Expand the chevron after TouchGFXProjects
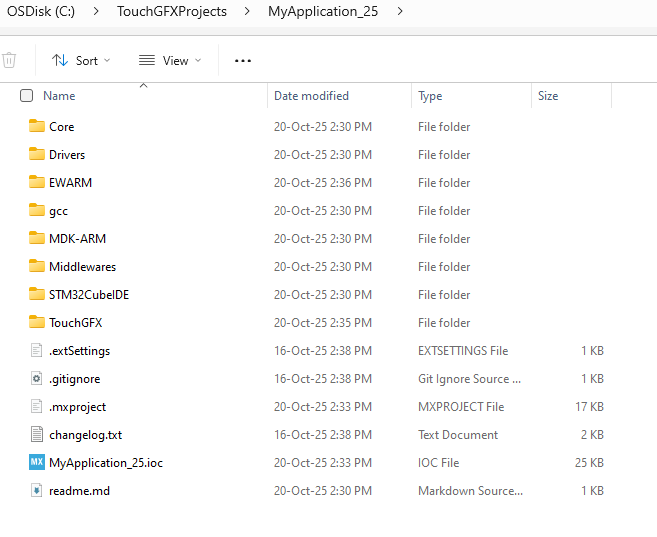The height and width of the screenshot is (537, 657). tap(247, 11)
